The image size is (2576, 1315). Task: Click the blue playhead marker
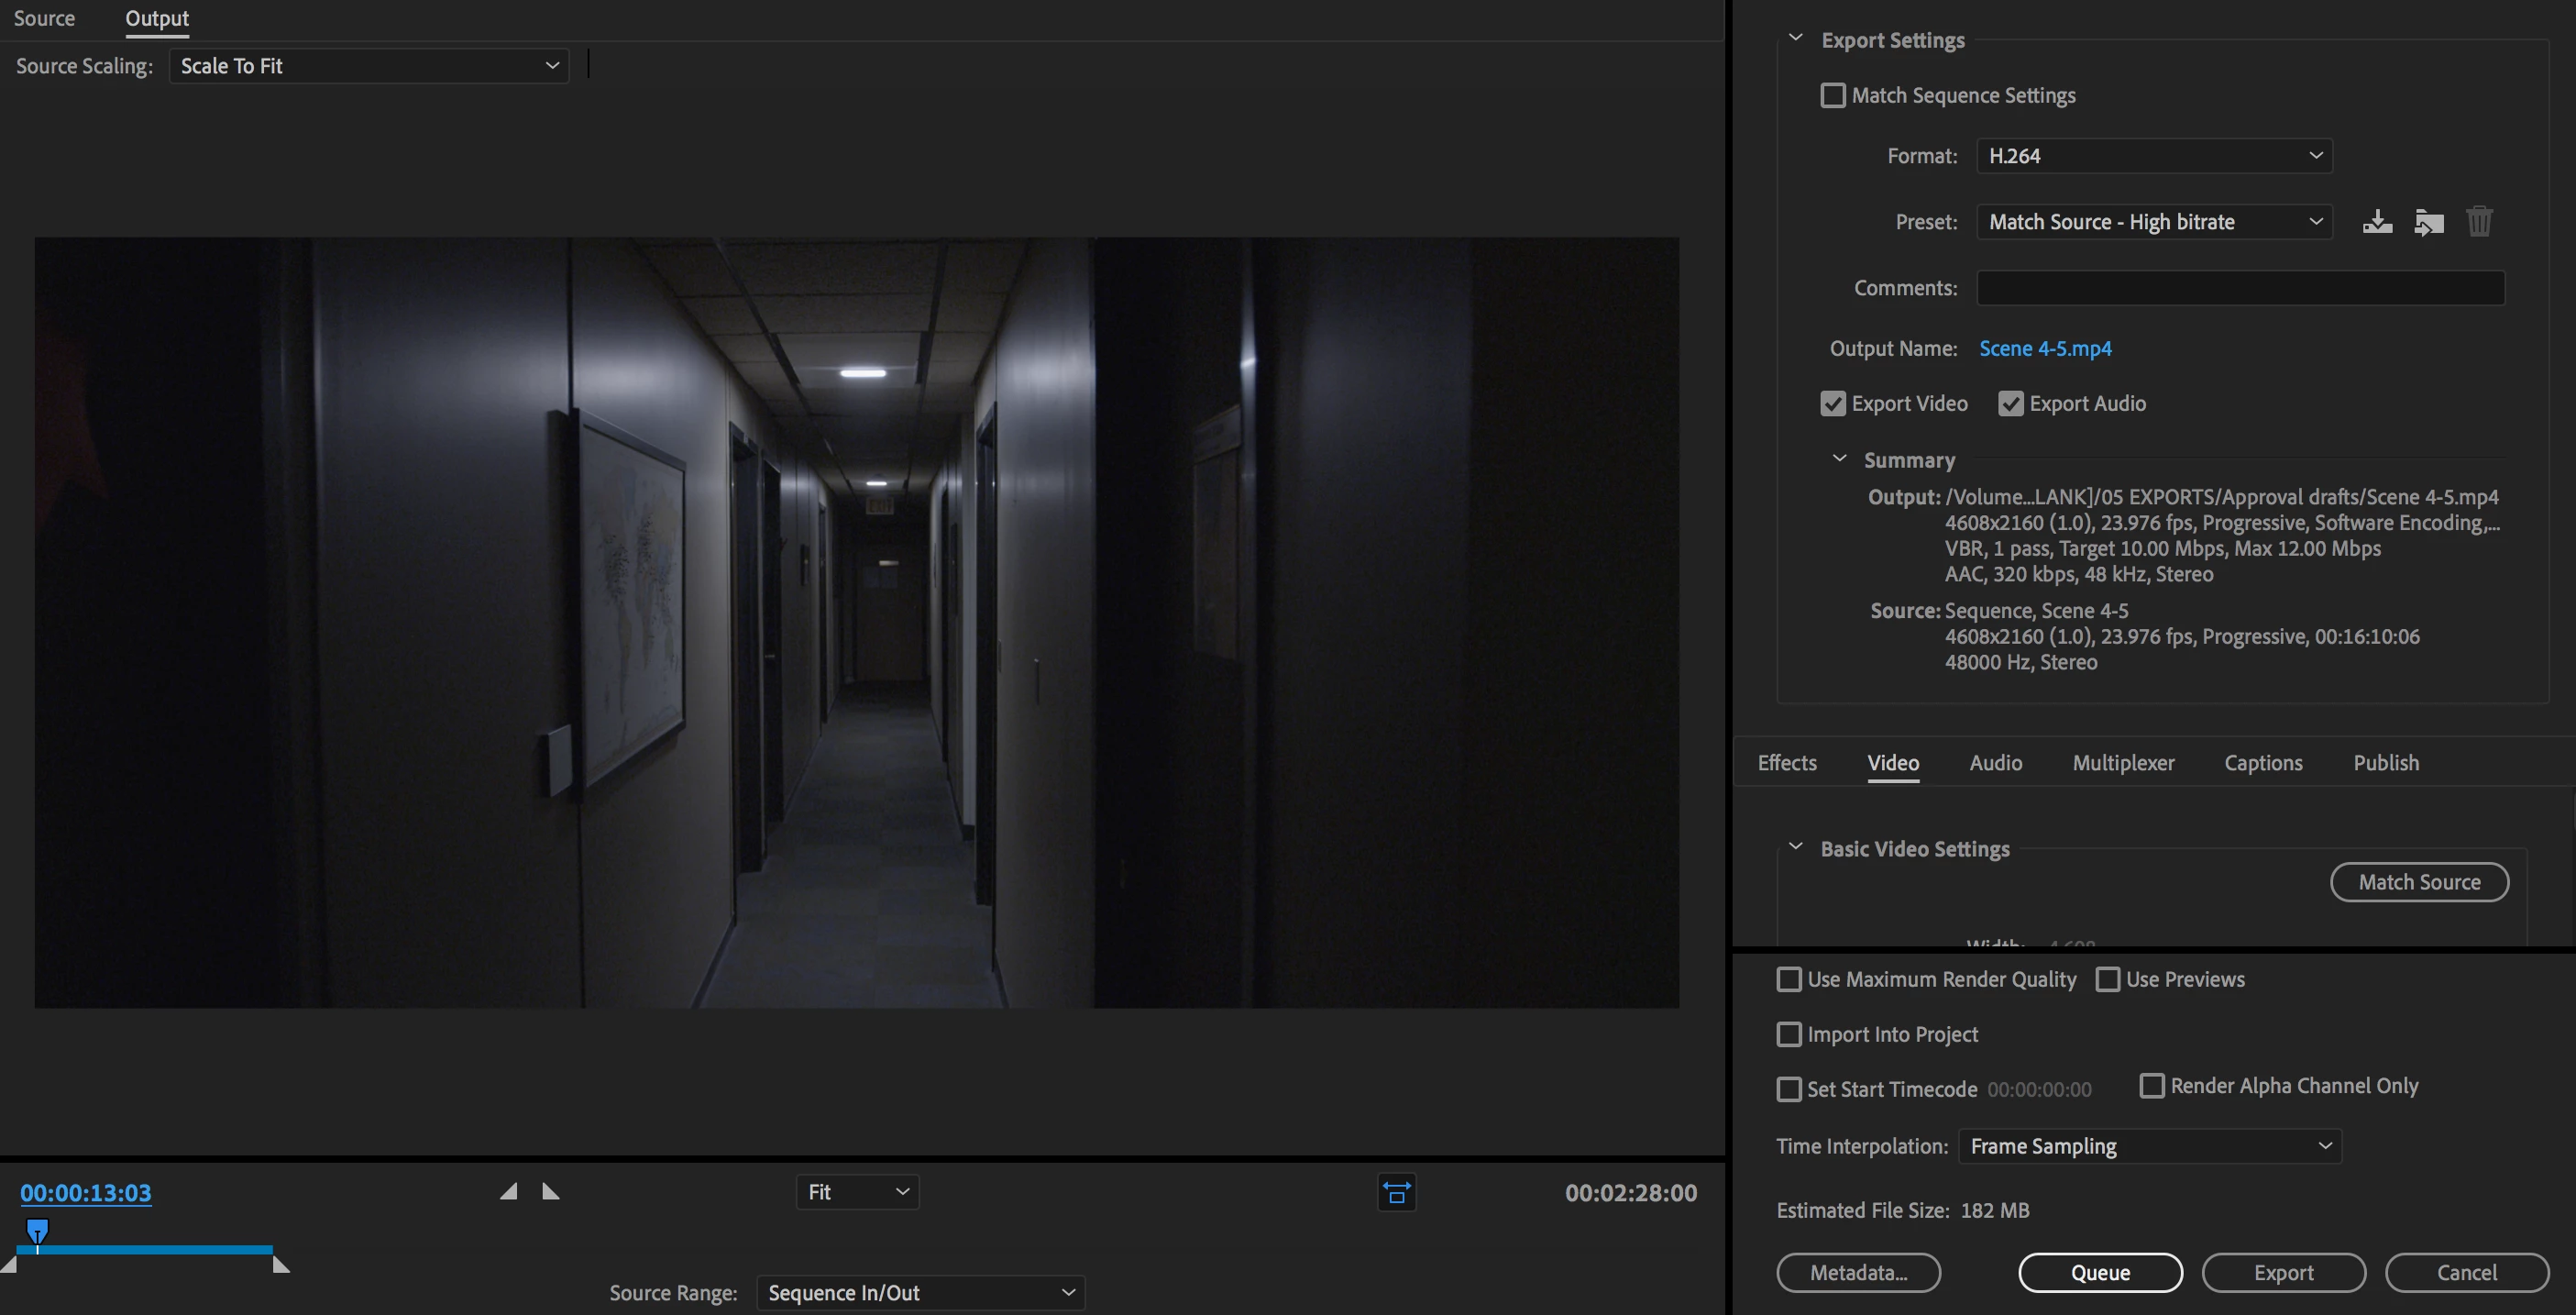37,1230
